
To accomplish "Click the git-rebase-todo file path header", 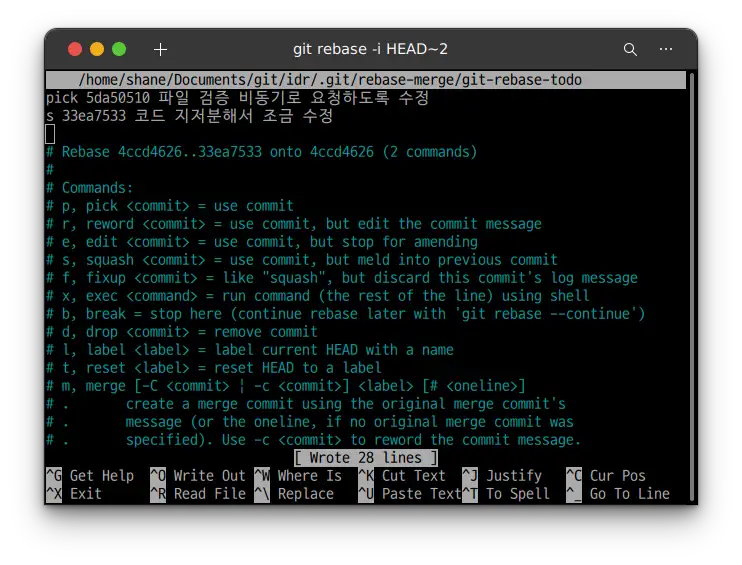I will coord(366,80).
